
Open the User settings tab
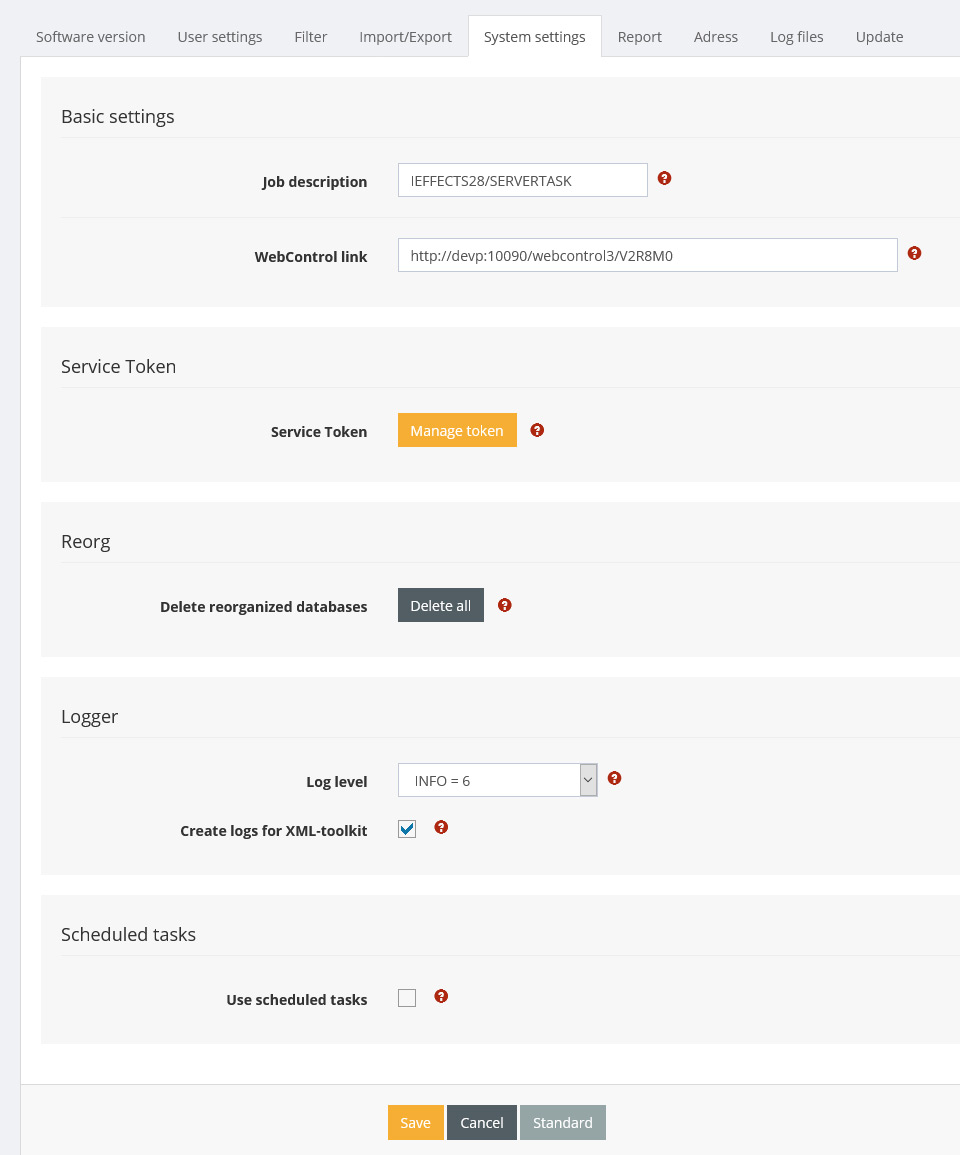[x=220, y=37]
